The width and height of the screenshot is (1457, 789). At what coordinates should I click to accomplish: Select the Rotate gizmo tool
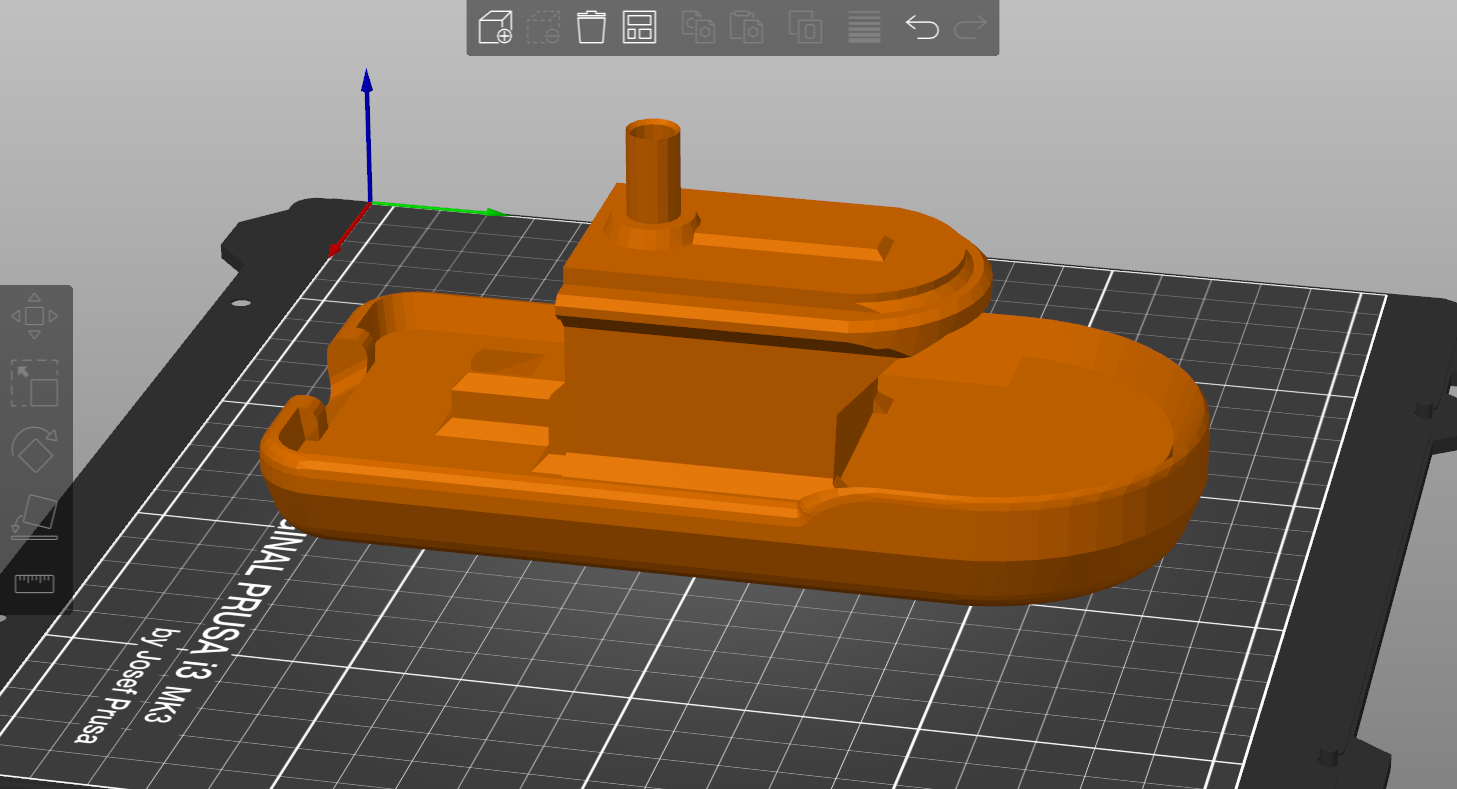click(34, 450)
